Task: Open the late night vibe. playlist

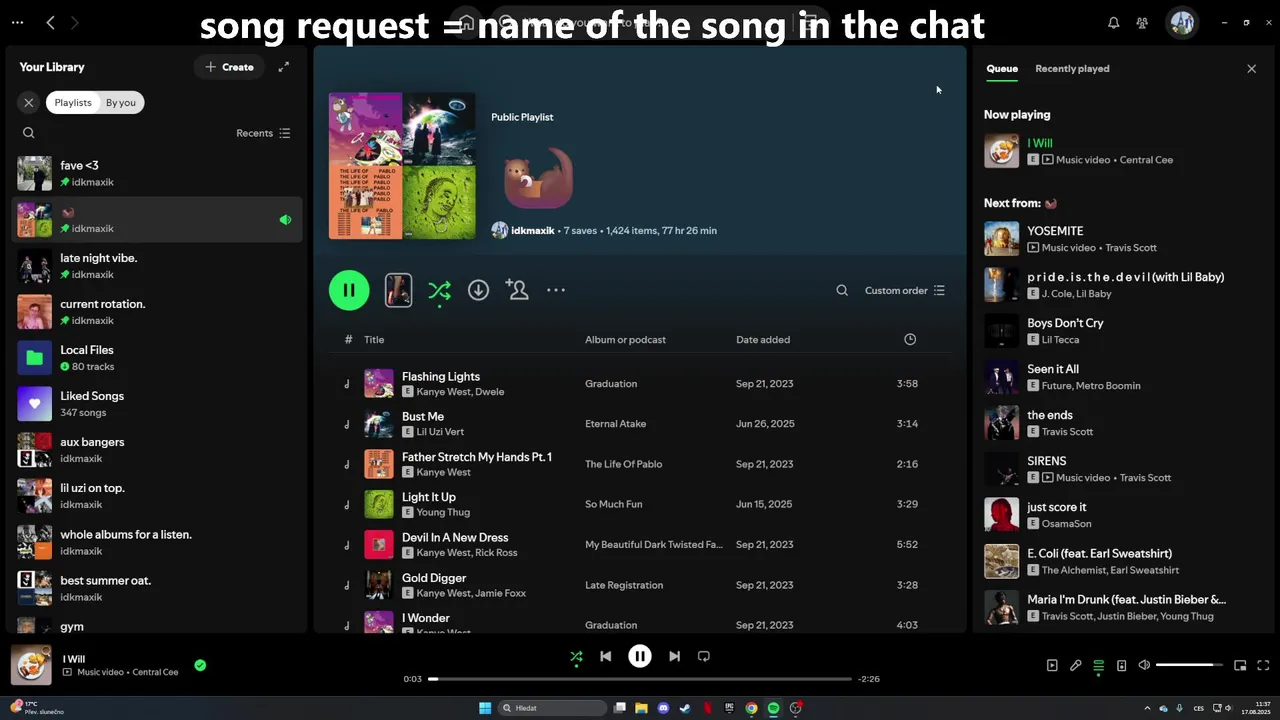Action: click(x=157, y=265)
